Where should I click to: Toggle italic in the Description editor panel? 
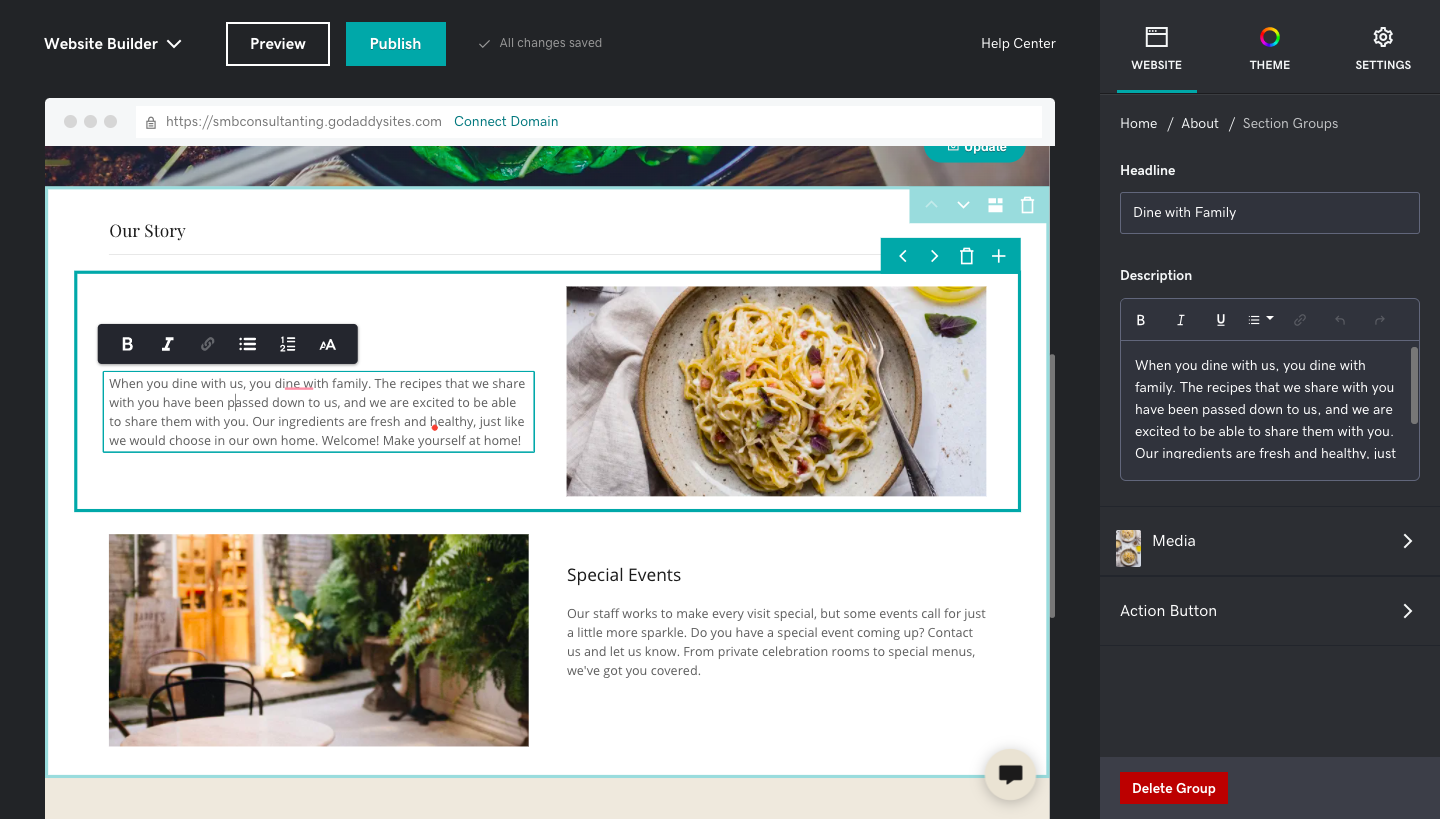click(x=1180, y=320)
